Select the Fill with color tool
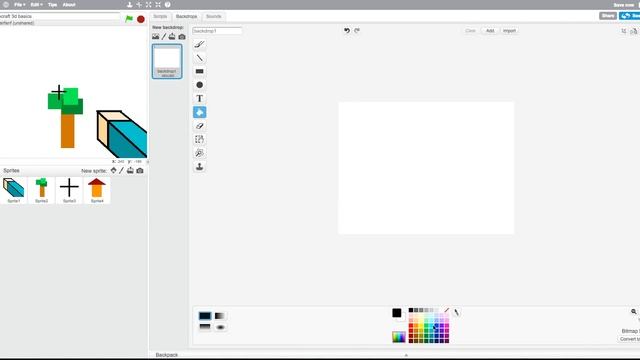The height and width of the screenshot is (360, 640). click(199, 112)
